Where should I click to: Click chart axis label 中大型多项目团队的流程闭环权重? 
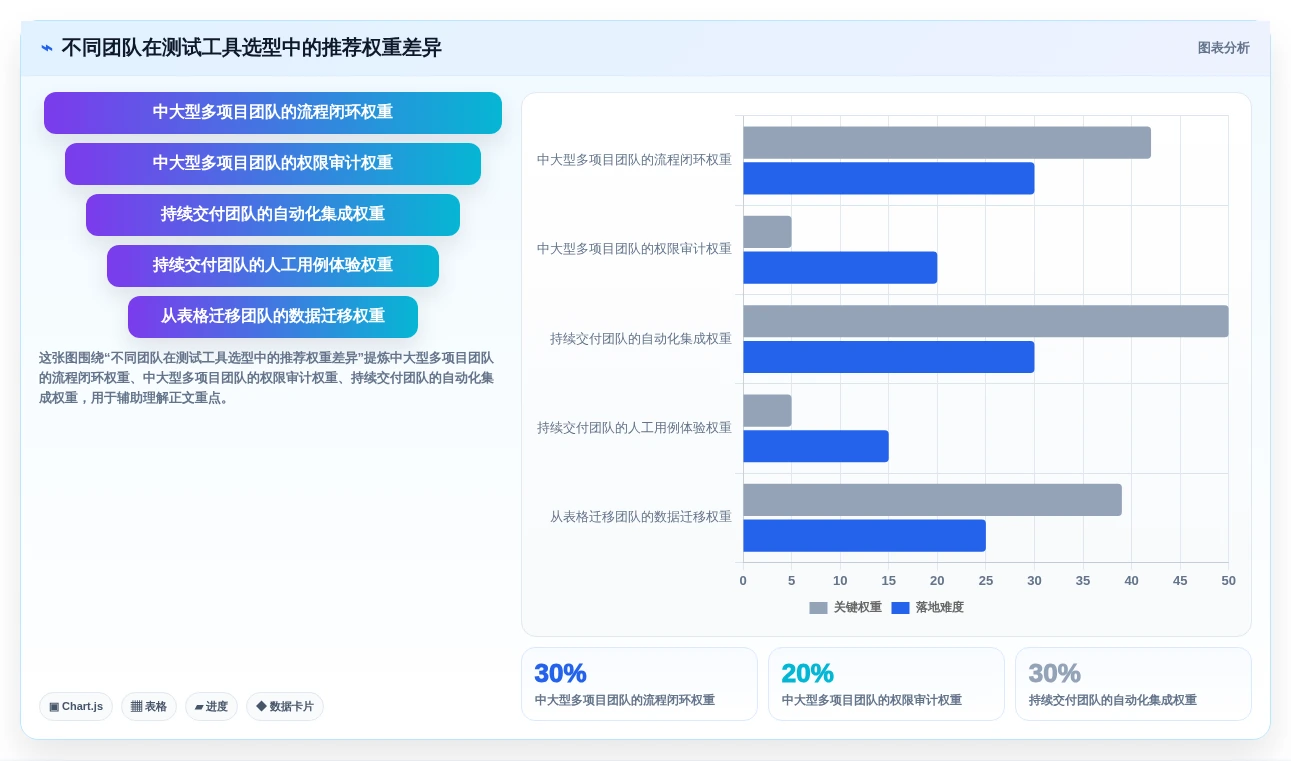[634, 160]
